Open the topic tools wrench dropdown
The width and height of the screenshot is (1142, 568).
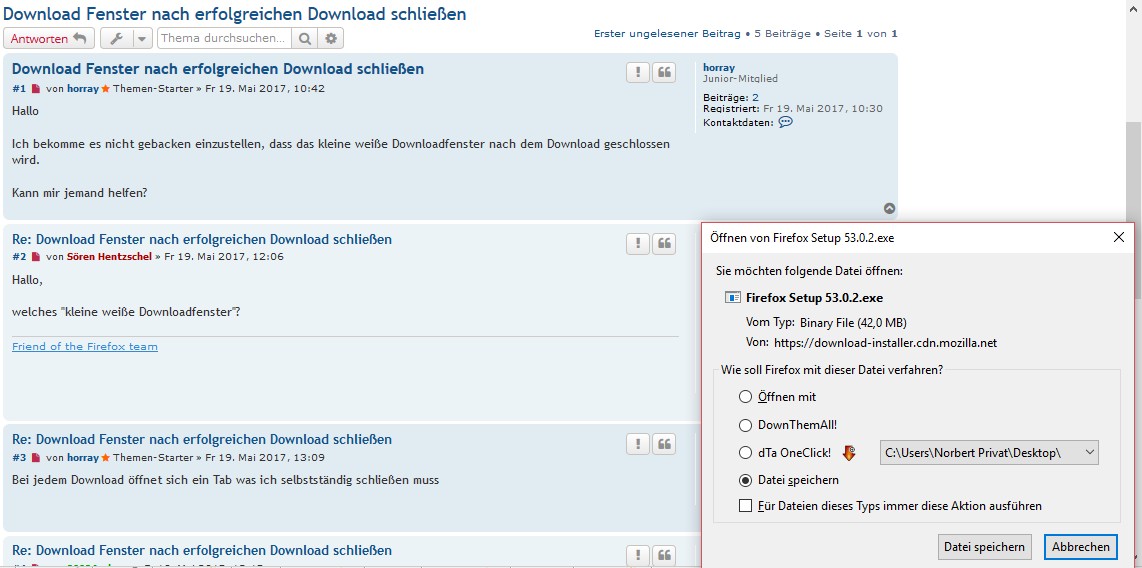127,38
